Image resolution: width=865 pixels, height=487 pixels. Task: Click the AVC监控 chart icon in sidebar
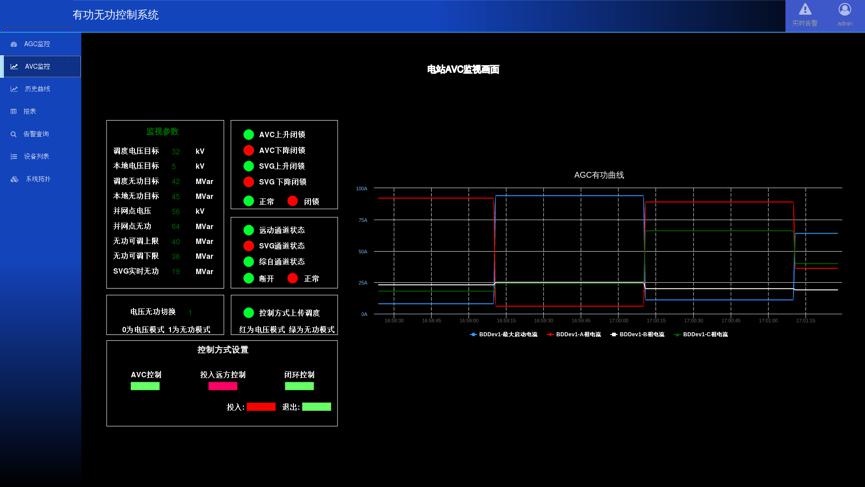[14, 67]
